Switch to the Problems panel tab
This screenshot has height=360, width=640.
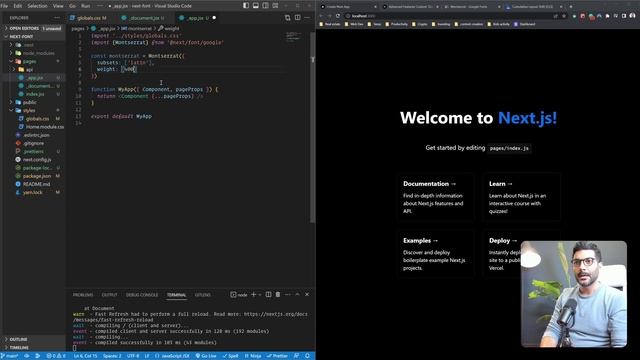click(x=83, y=295)
